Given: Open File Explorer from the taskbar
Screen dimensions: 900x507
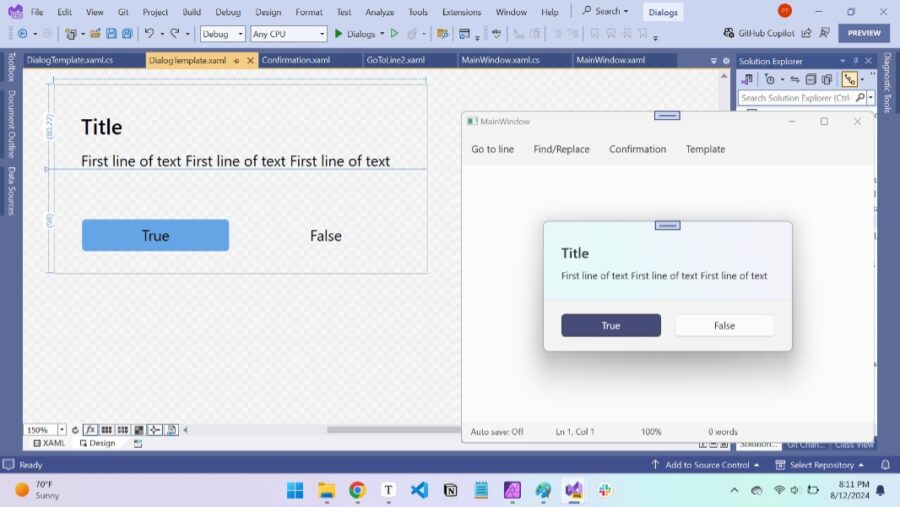Looking at the screenshot, I should point(326,490).
